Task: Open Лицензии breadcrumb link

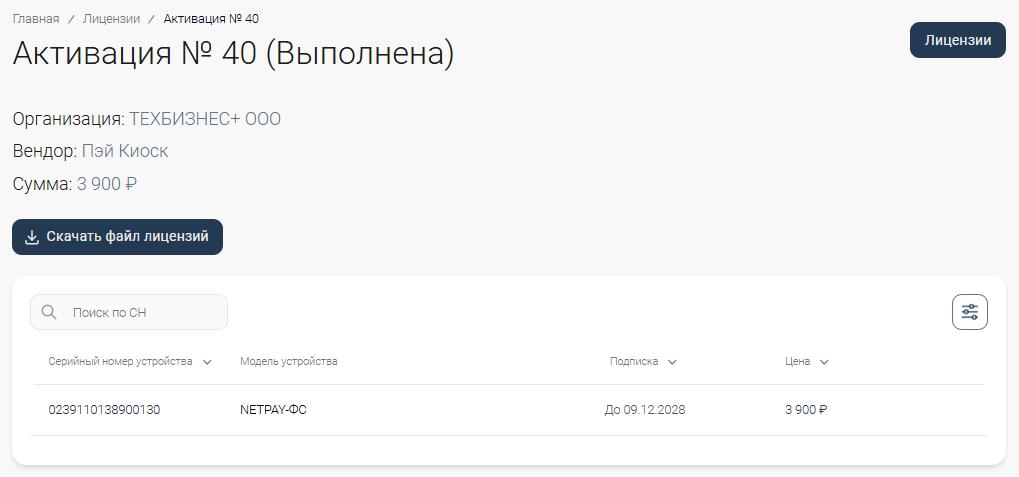Action: (x=111, y=19)
